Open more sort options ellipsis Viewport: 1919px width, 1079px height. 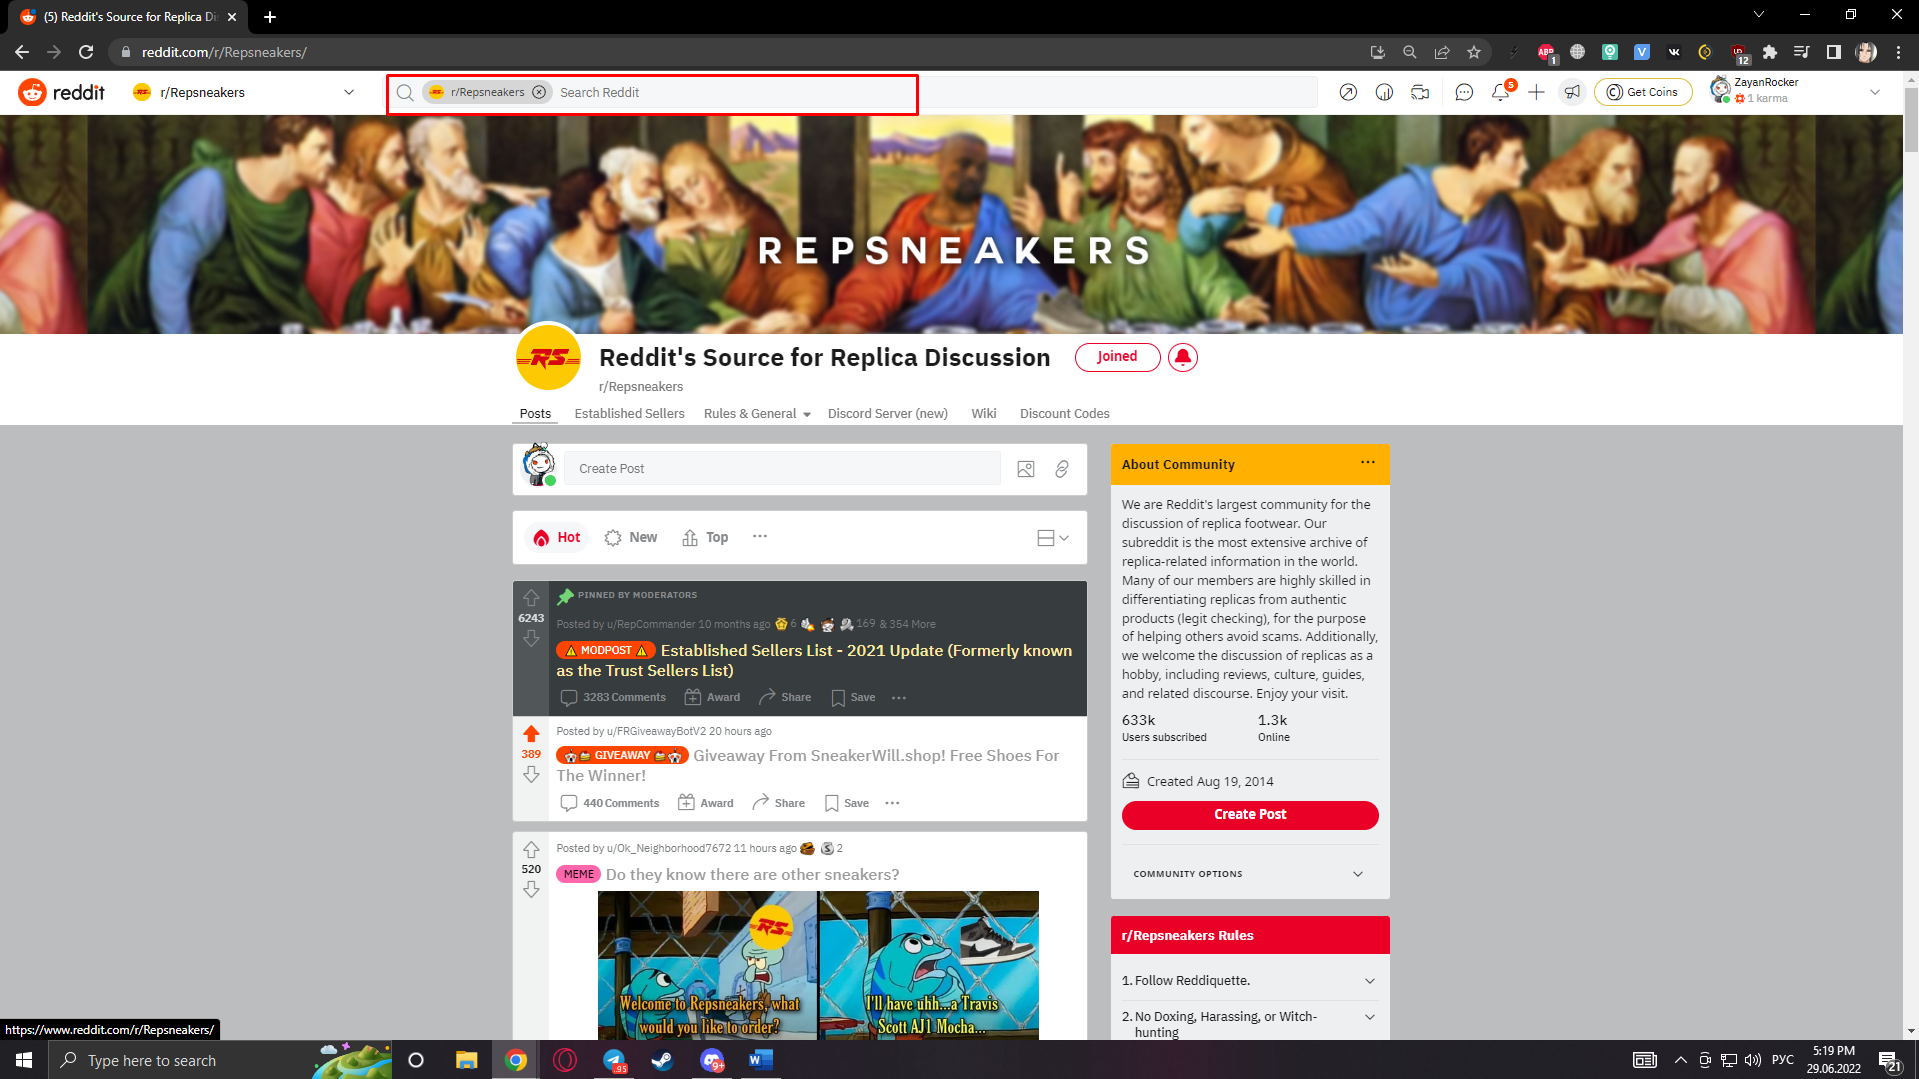[x=760, y=537]
